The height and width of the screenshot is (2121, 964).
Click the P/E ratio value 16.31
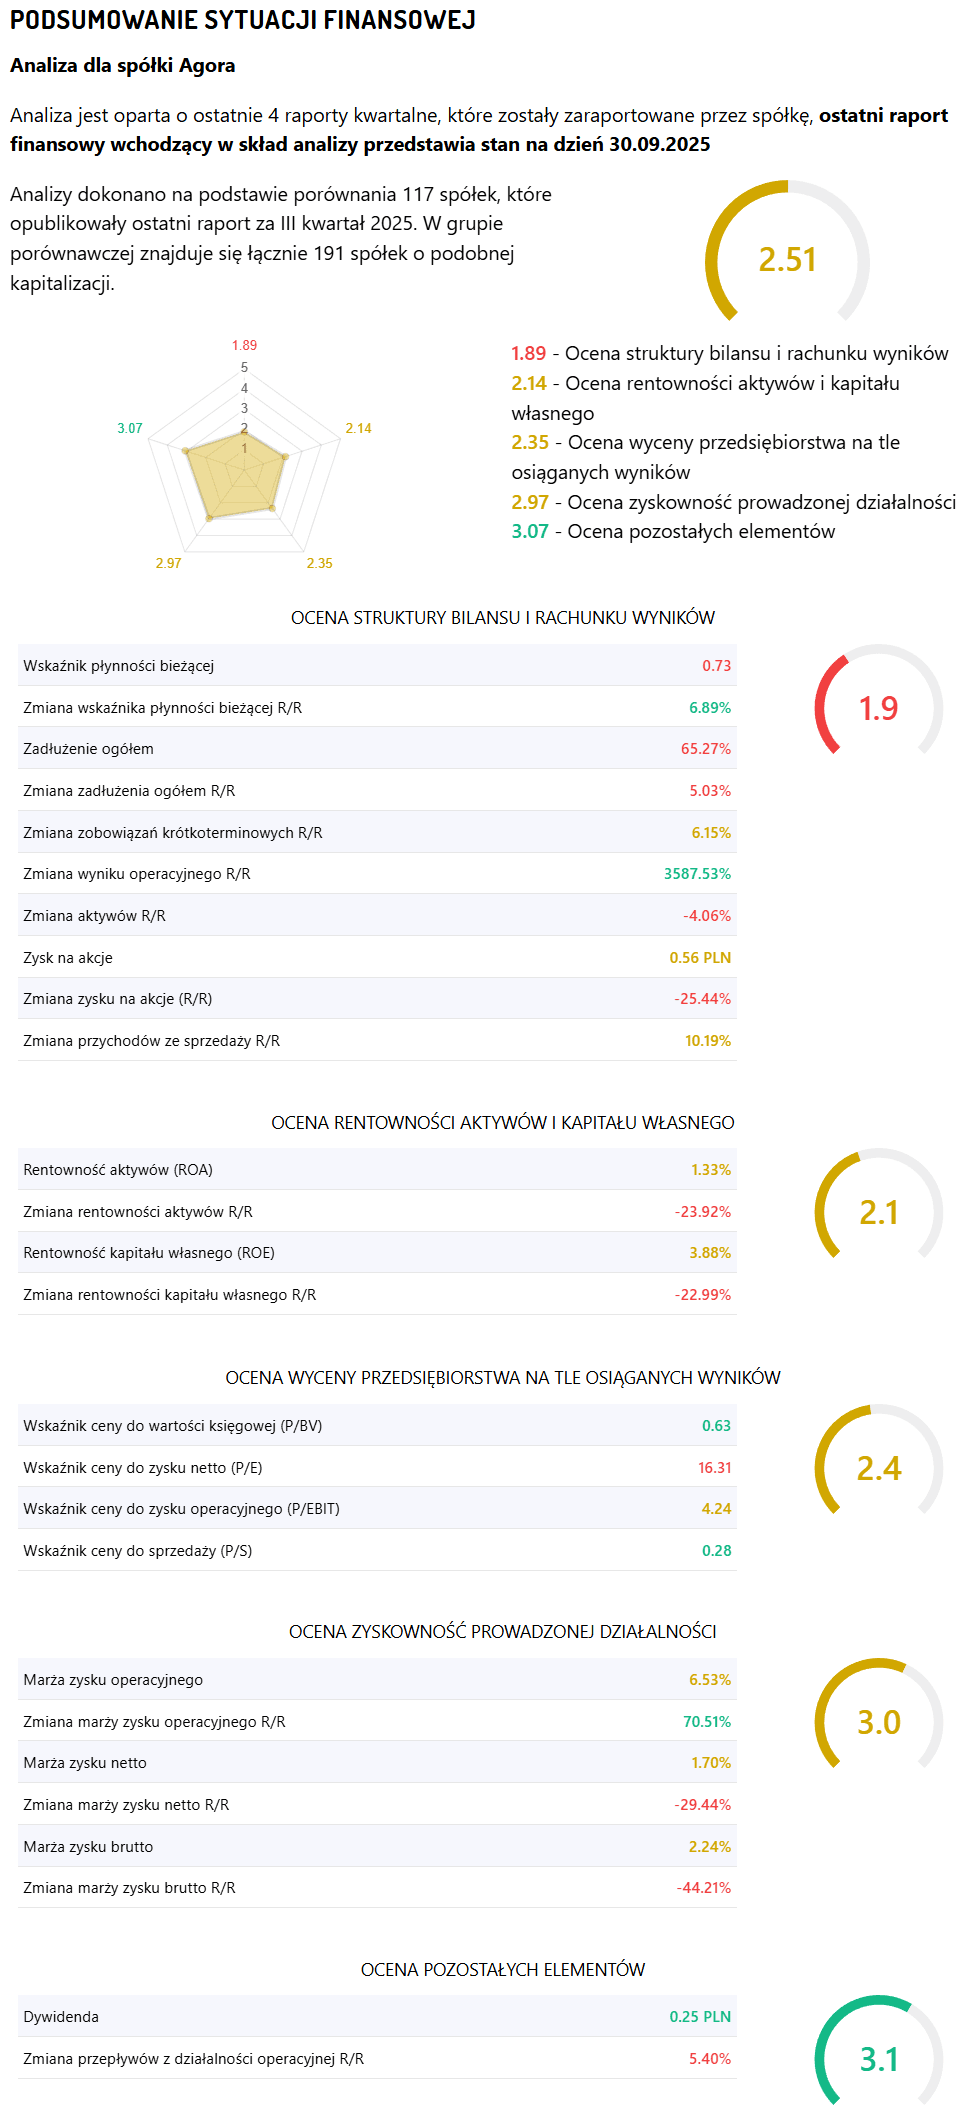pyautogui.click(x=714, y=1468)
